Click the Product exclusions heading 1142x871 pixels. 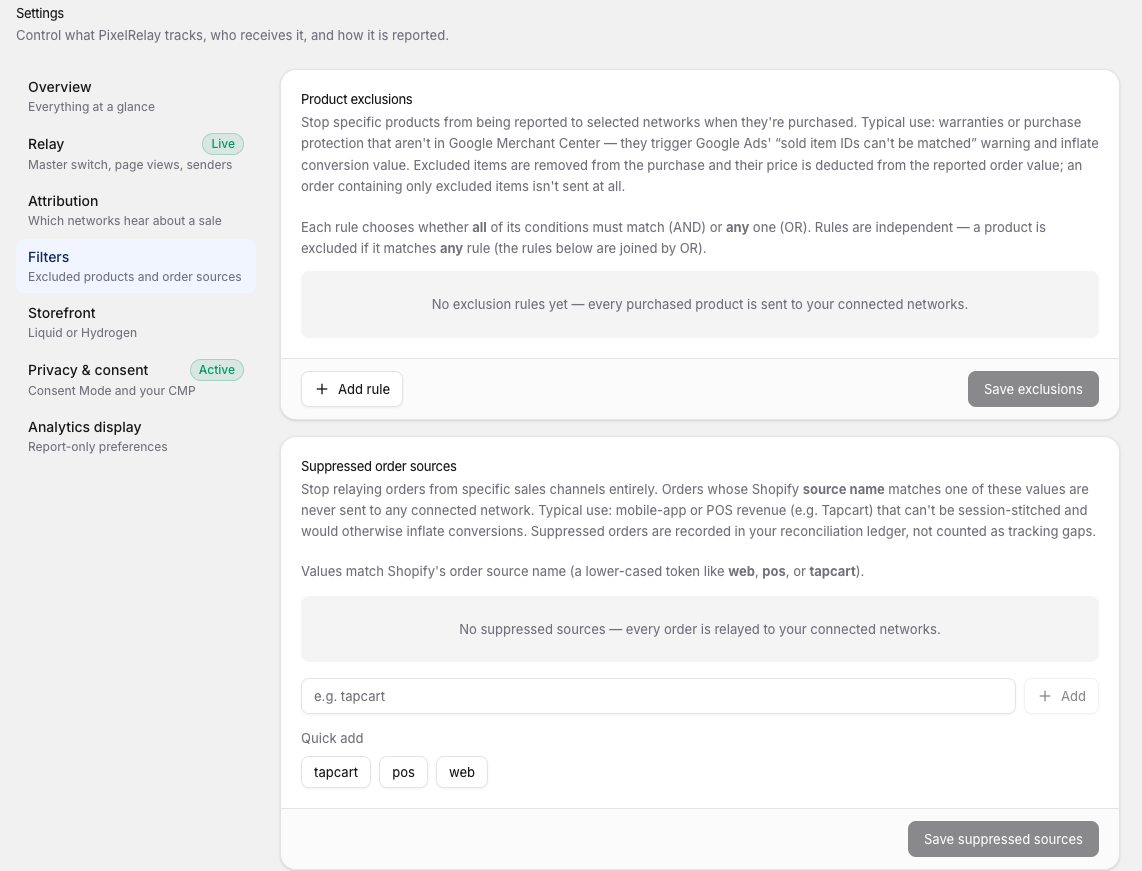point(357,99)
